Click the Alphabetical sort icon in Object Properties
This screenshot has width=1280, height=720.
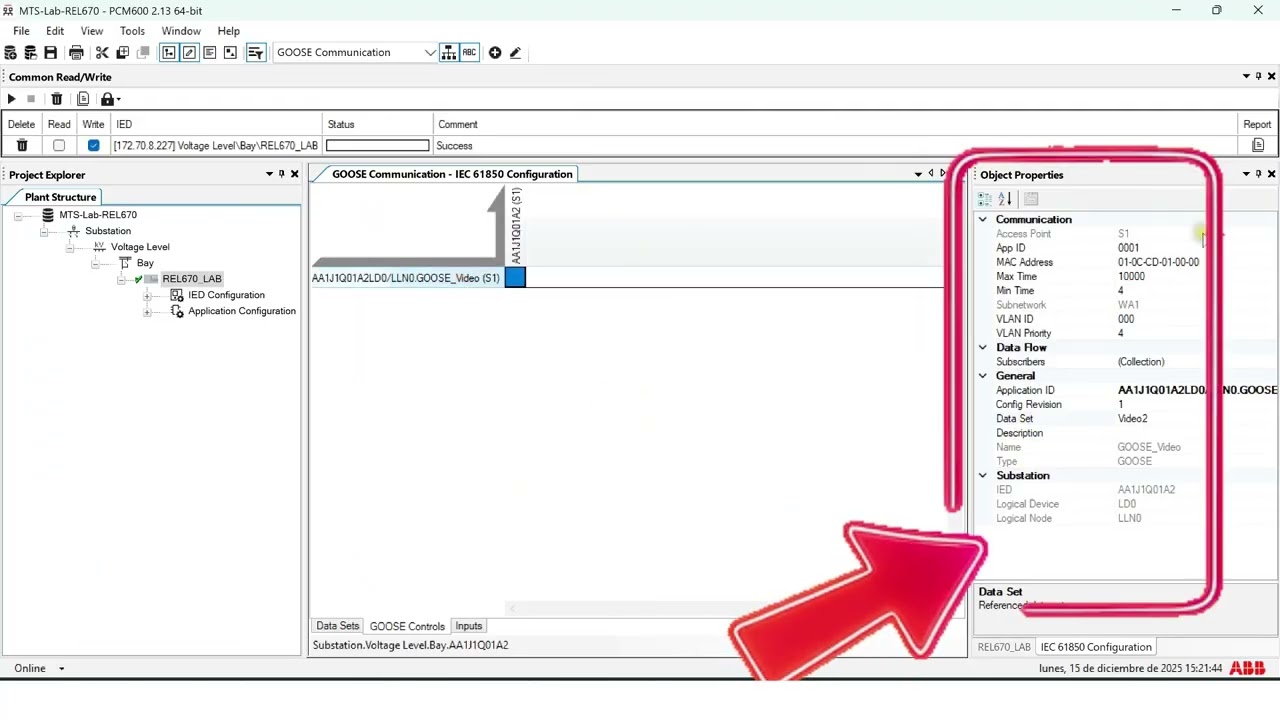coord(1005,199)
